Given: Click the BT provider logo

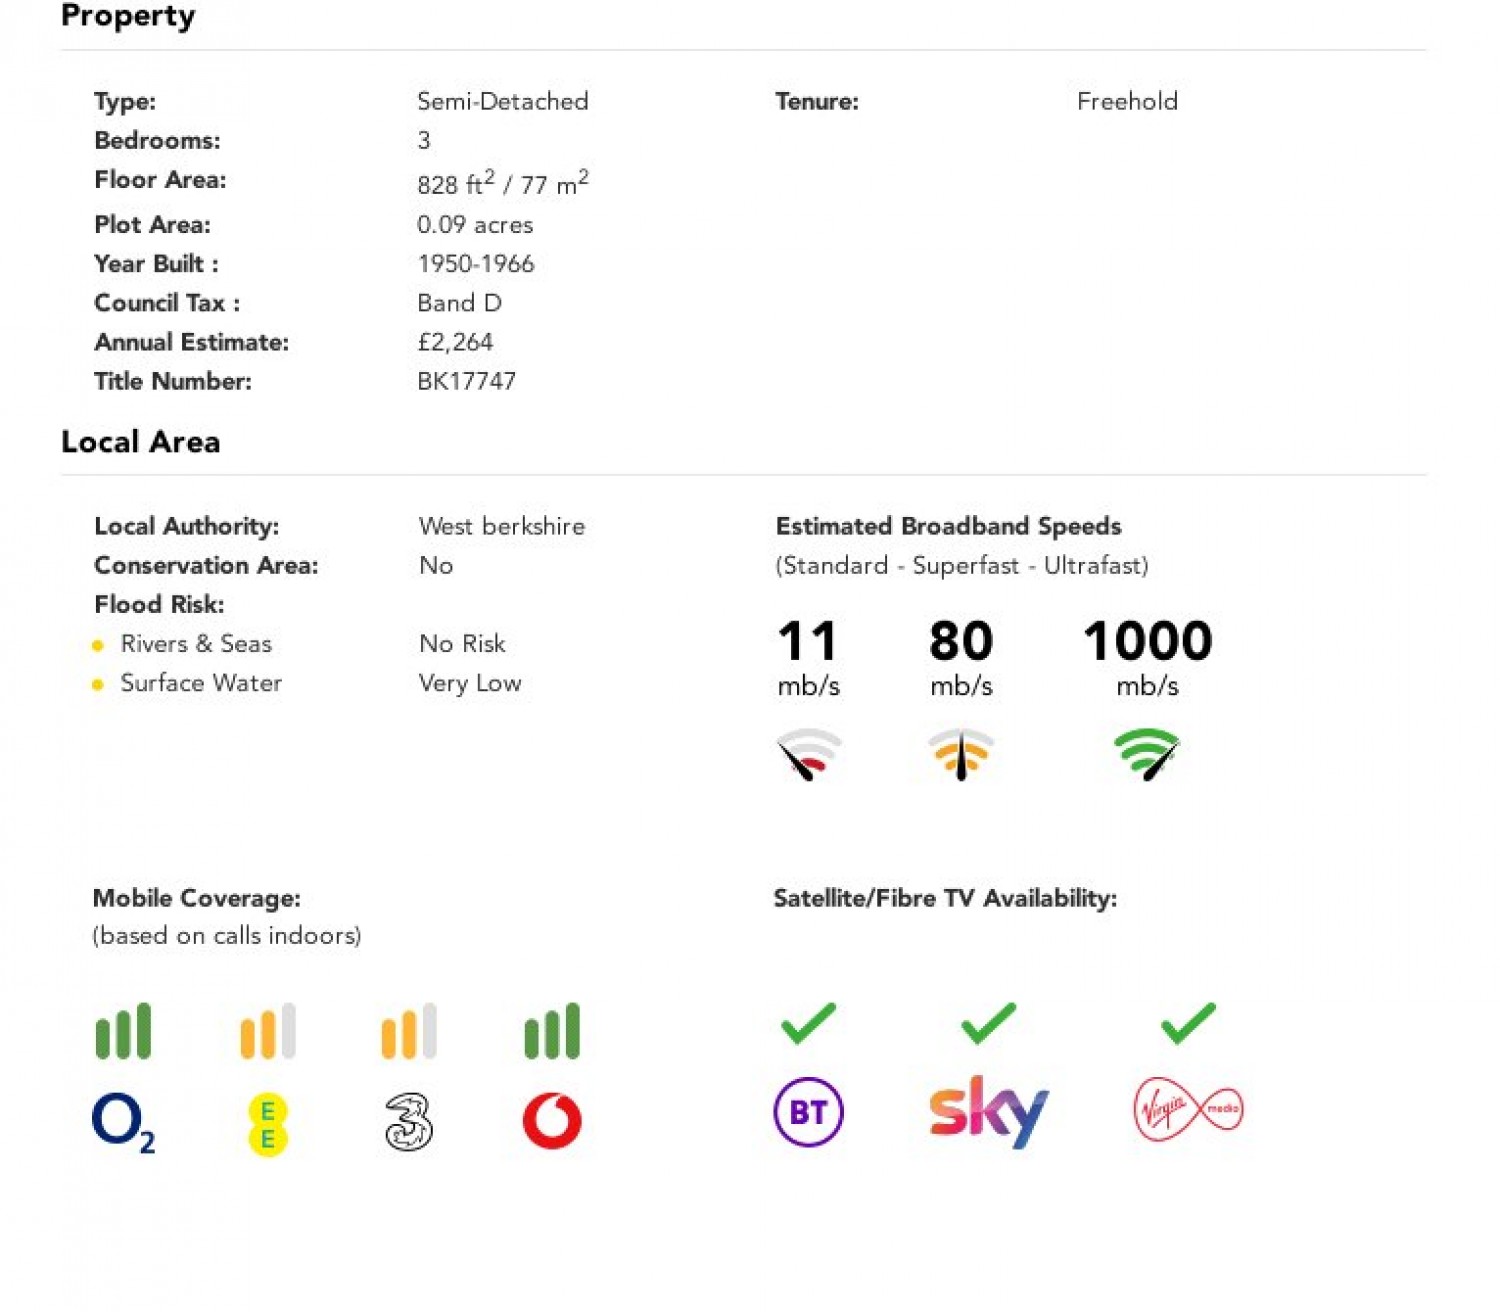Looking at the screenshot, I should point(808,1112).
